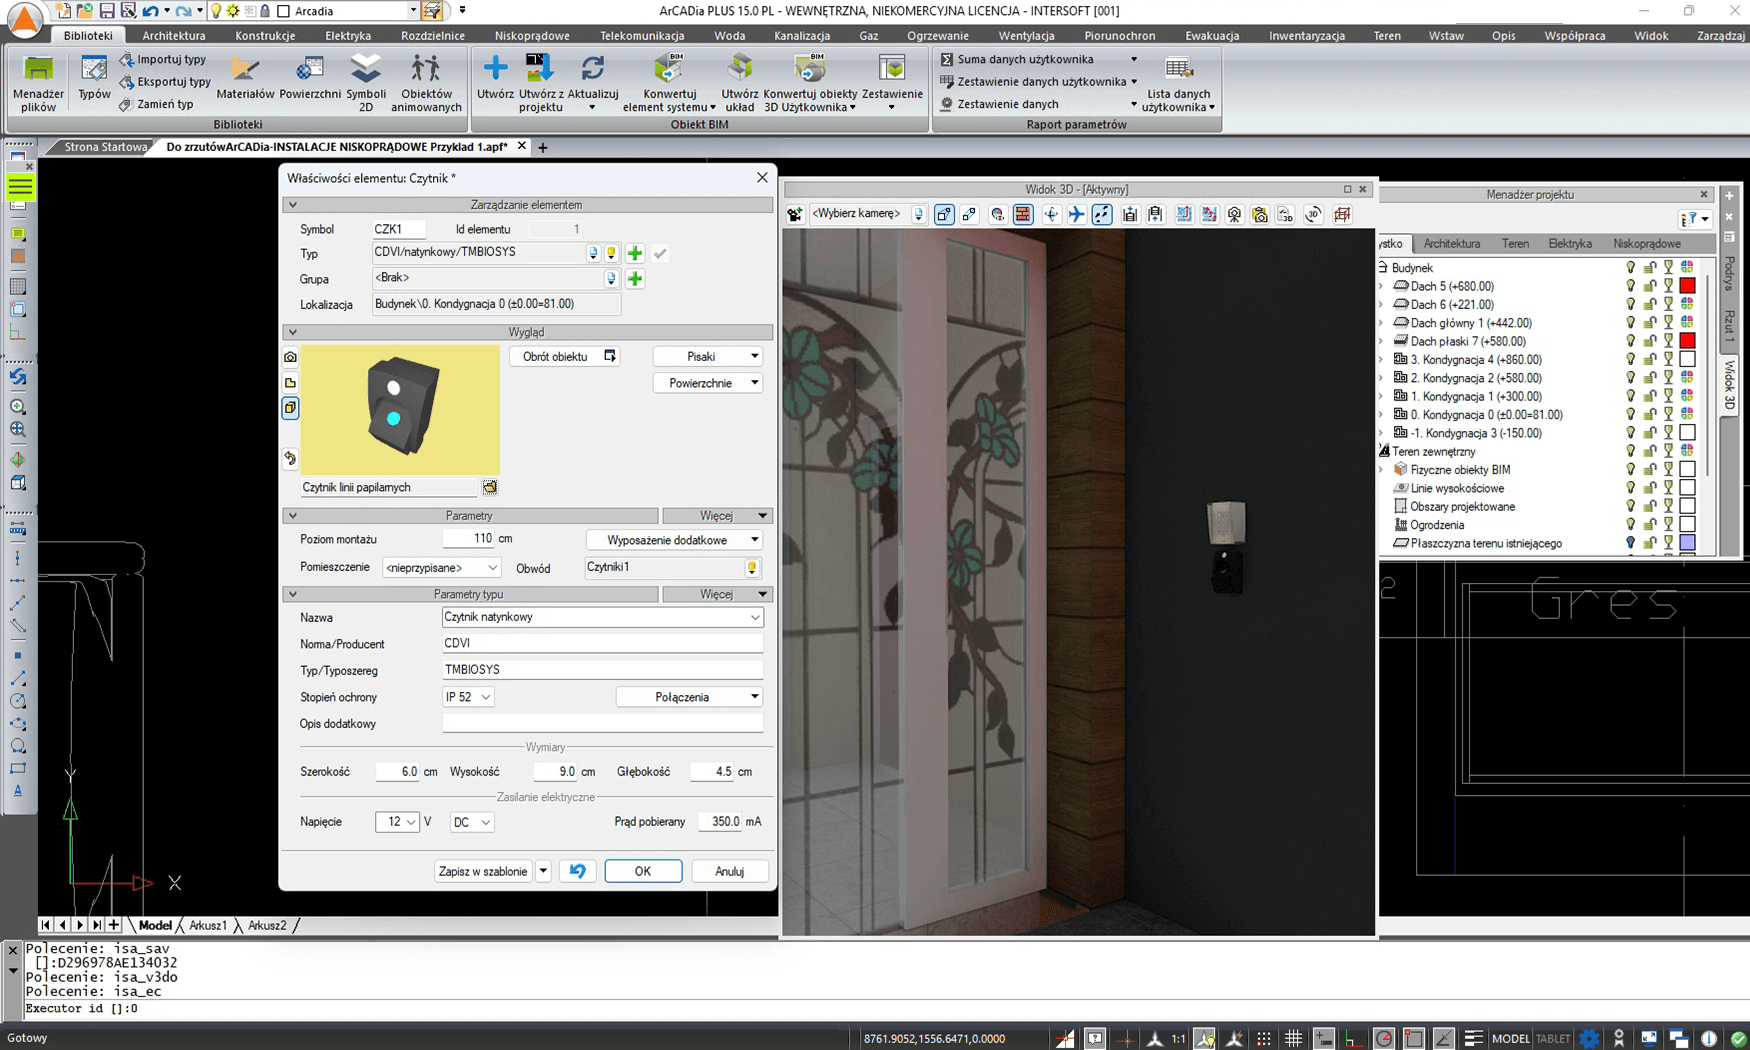Click Więcej button in Parametry section
The height and width of the screenshot is (1050, 1750).
click(718, 516)
